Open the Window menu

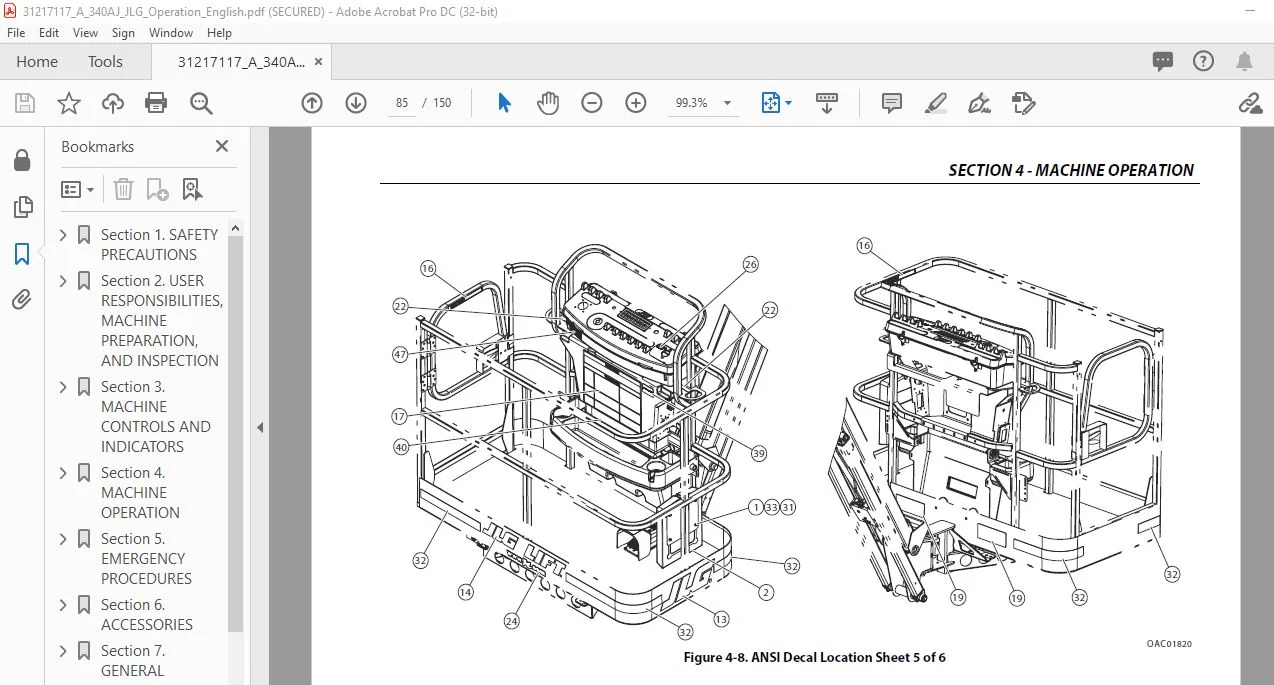pyautogui.click(x=171, y=33)
